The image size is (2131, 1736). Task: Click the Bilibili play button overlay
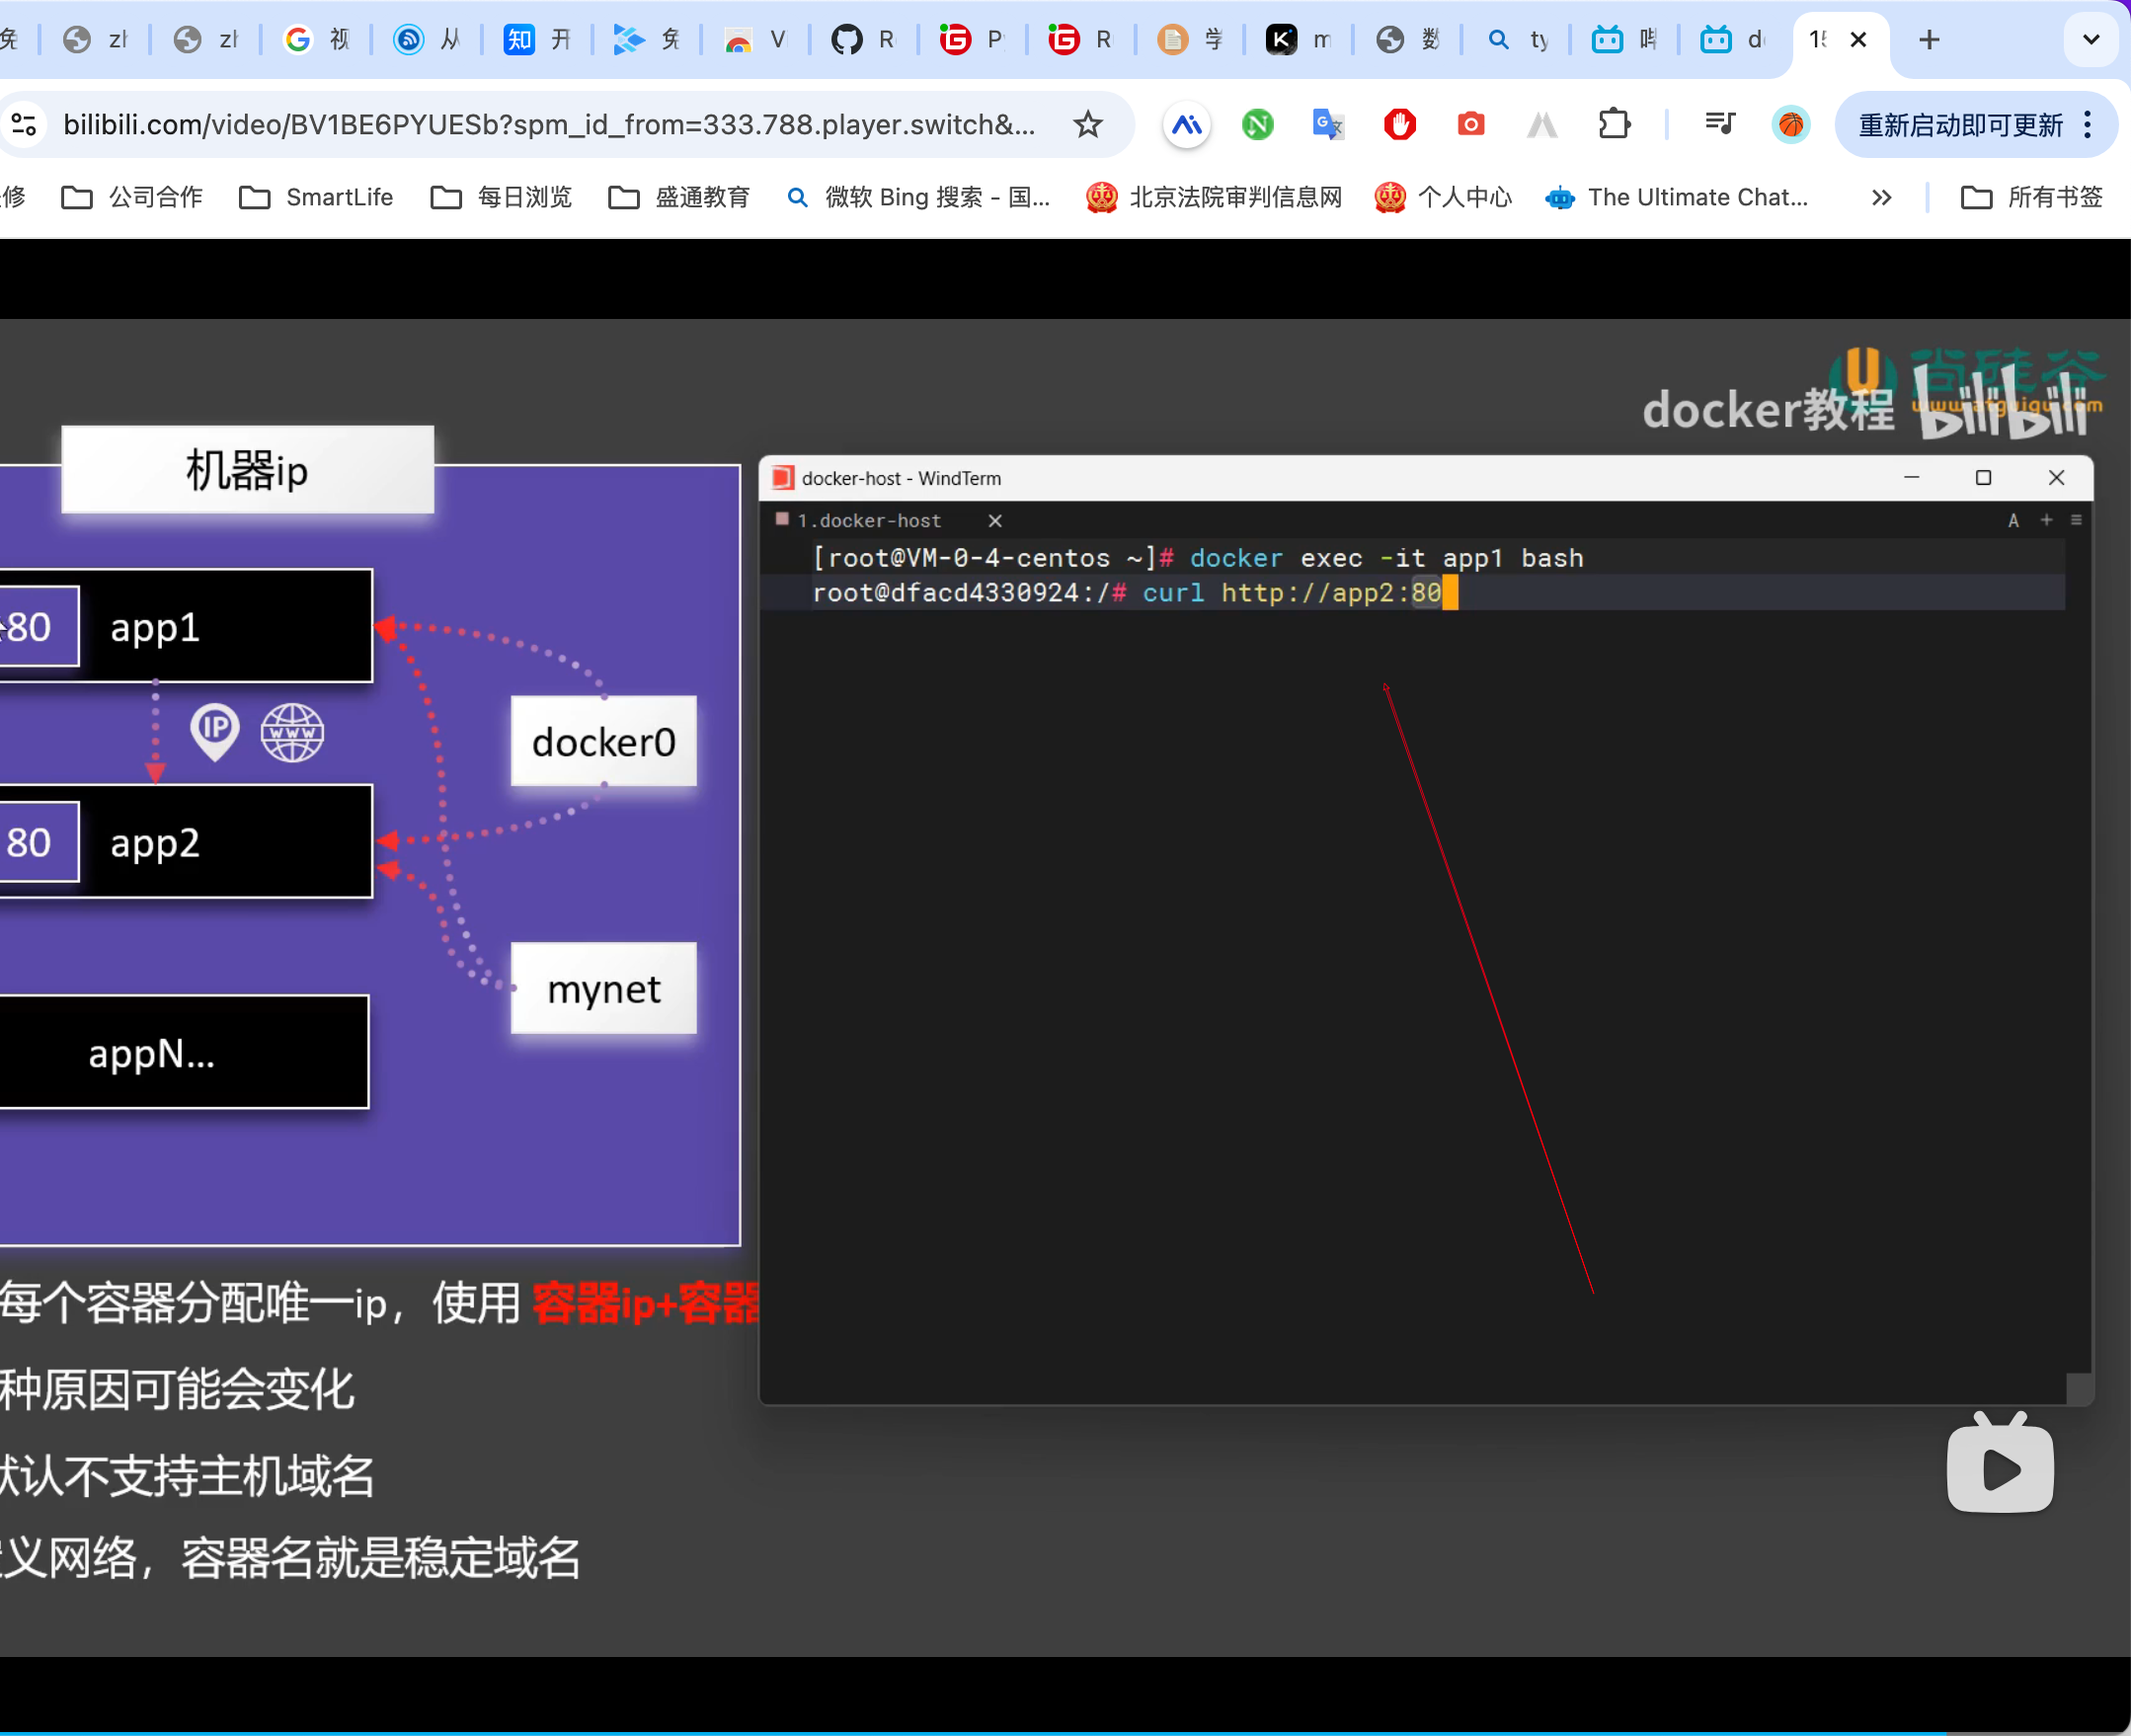click(1999, 1467)
